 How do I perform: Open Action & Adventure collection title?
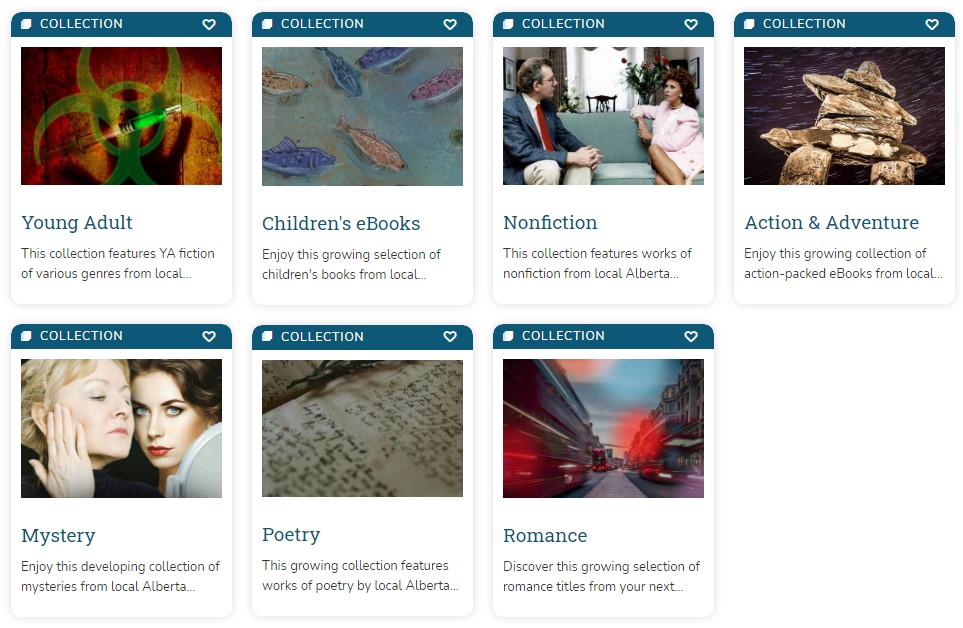[831, 223]
